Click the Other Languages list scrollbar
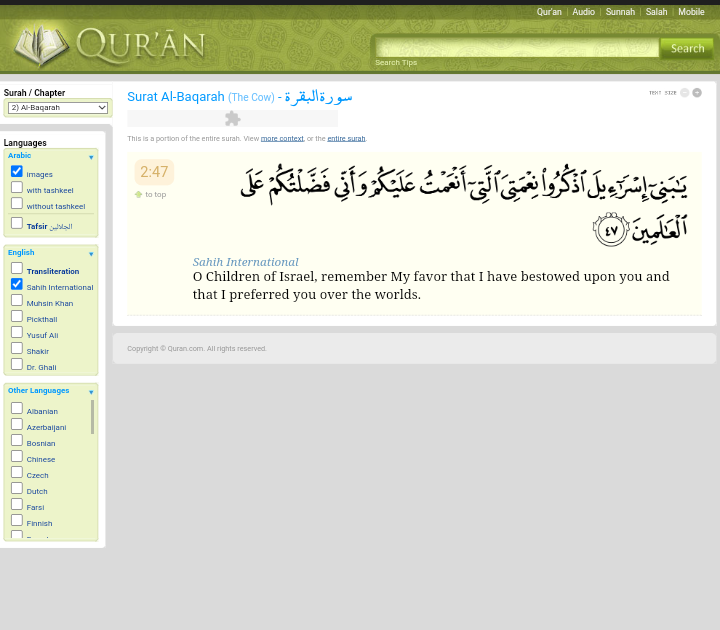720x630 pixels. tap(92, 417)
